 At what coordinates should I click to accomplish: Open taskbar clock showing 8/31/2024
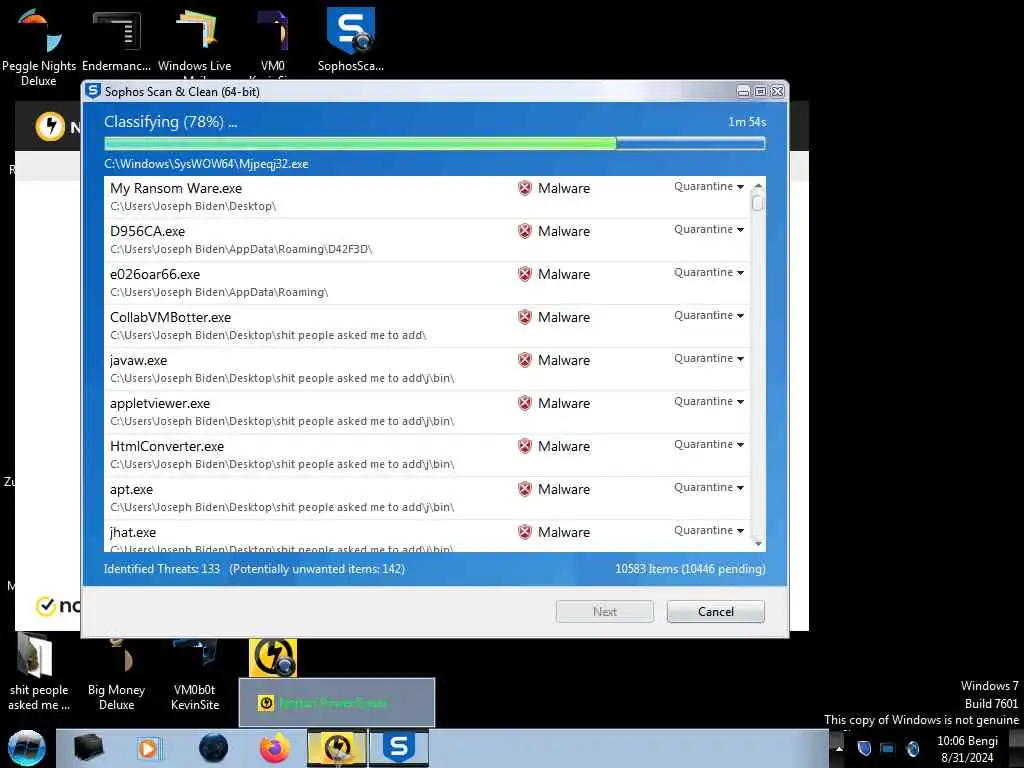967,749
